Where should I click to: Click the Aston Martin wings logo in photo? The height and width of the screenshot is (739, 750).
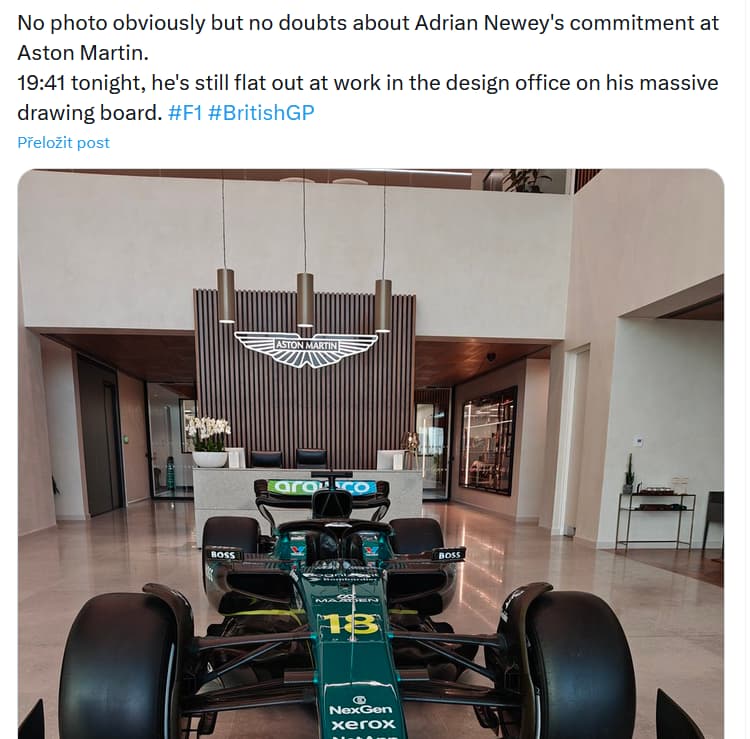coord(306,349)
